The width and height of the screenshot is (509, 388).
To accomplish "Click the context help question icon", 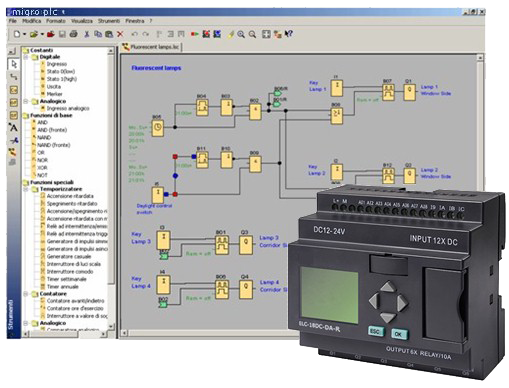I will [289, 34].
